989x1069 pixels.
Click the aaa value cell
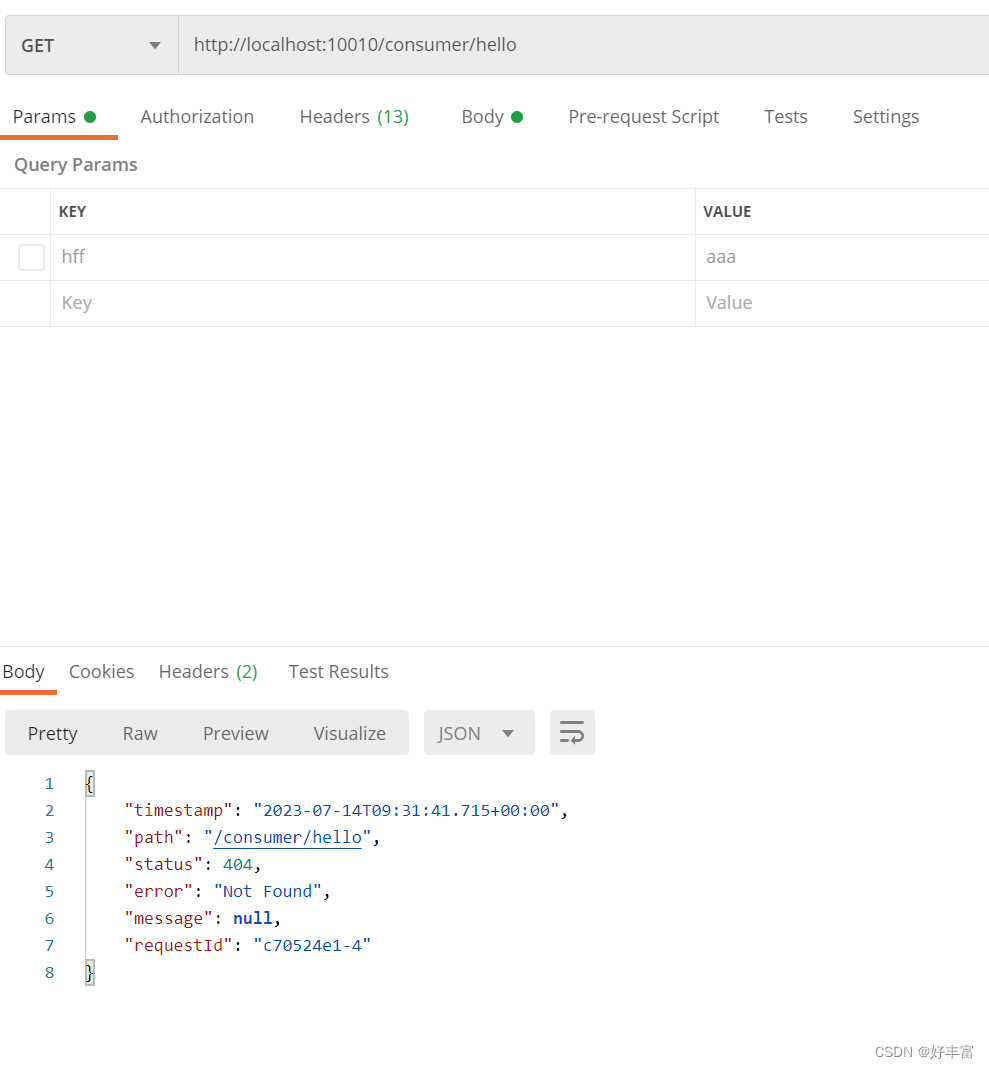point(842,258)
